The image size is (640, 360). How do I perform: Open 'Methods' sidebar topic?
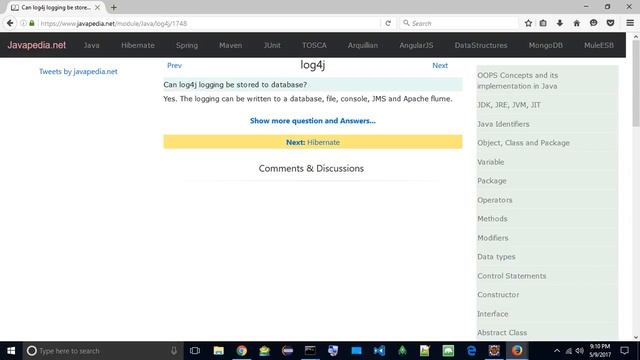492,219
